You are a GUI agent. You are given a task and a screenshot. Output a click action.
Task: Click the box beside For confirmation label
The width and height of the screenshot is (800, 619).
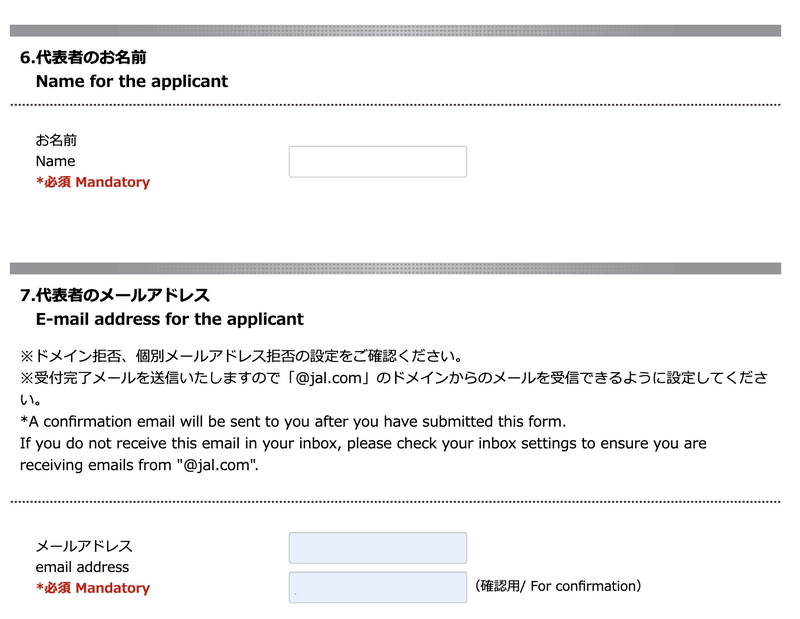(x=377, y=586)
